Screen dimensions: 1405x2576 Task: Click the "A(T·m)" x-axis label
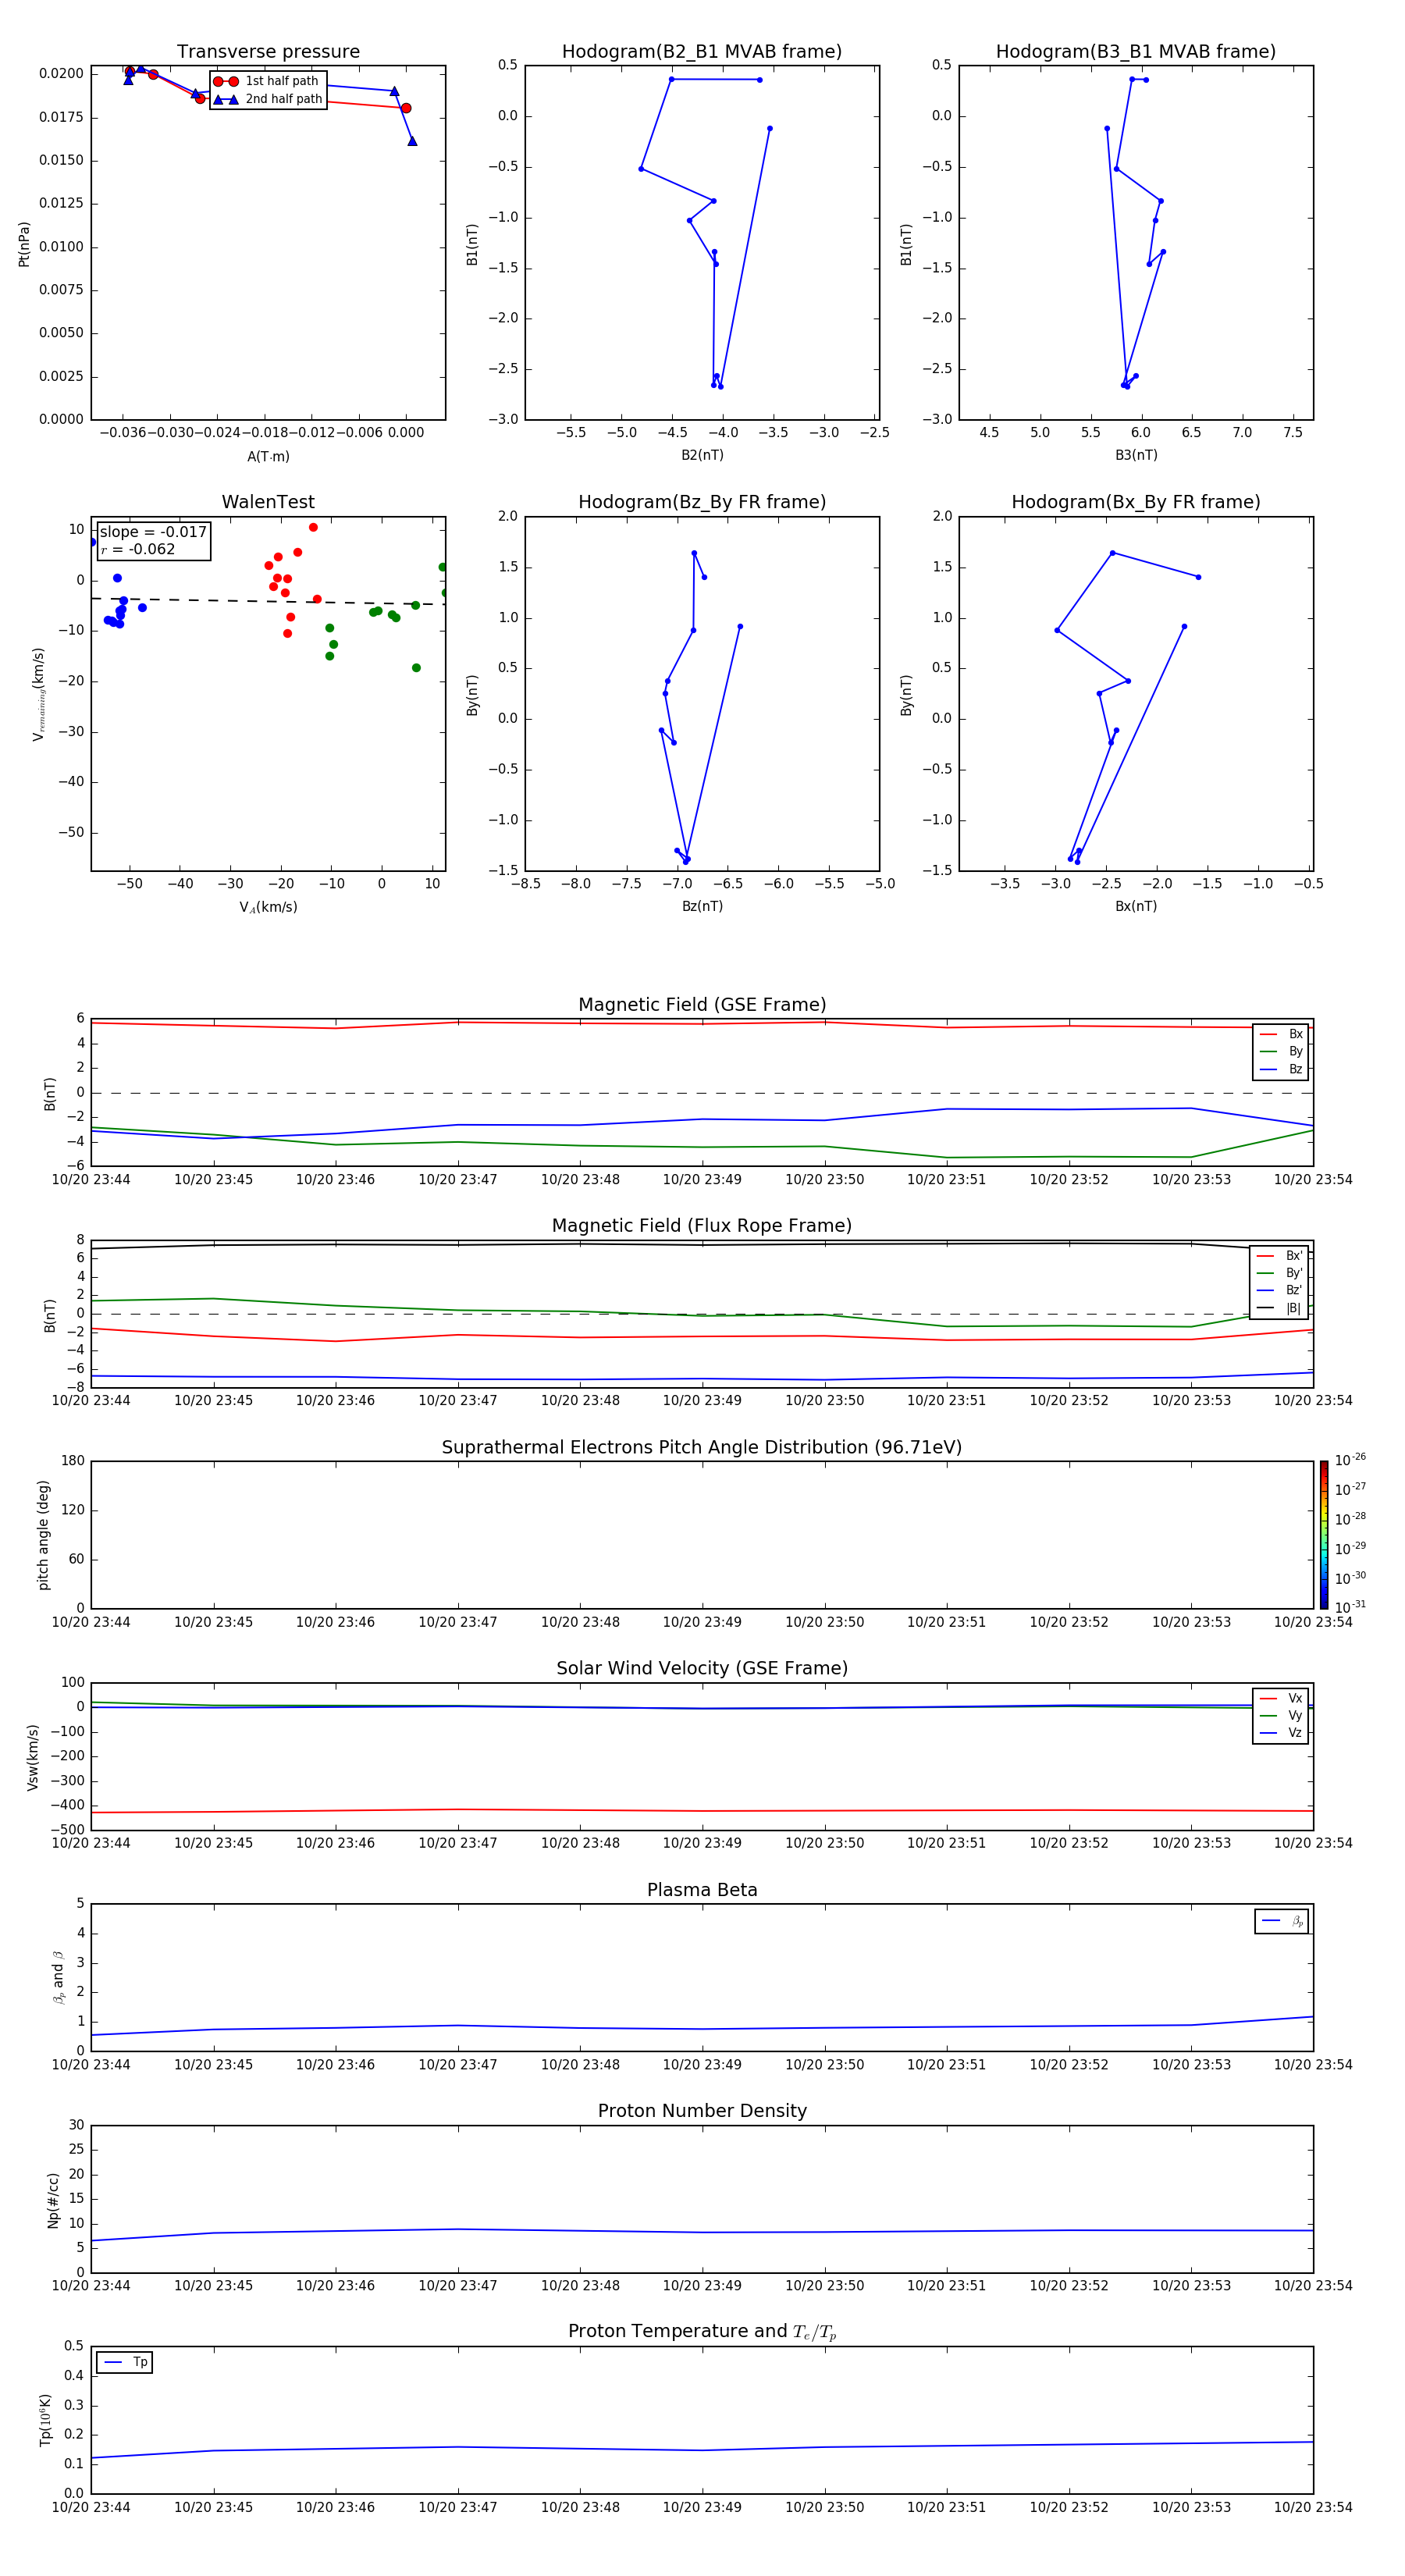268,456
